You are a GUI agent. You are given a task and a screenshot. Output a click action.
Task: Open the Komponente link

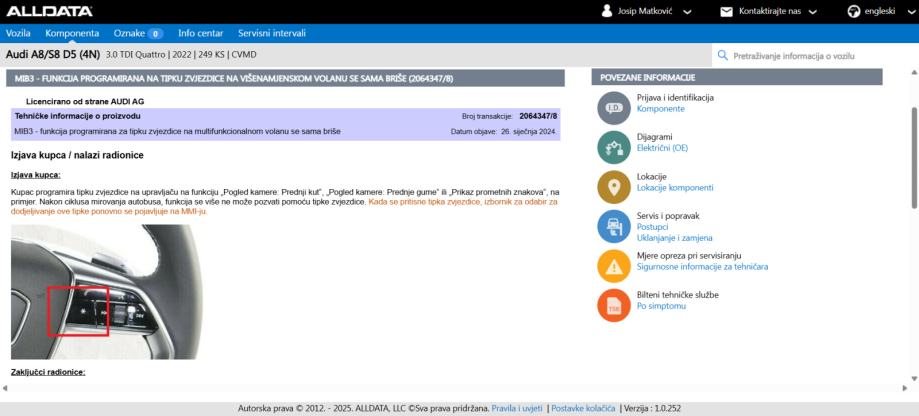click(x=661, y=109)
